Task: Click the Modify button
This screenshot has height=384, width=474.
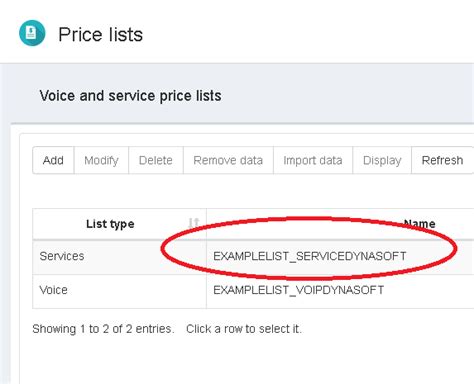Action: click(x=101, y=160)
